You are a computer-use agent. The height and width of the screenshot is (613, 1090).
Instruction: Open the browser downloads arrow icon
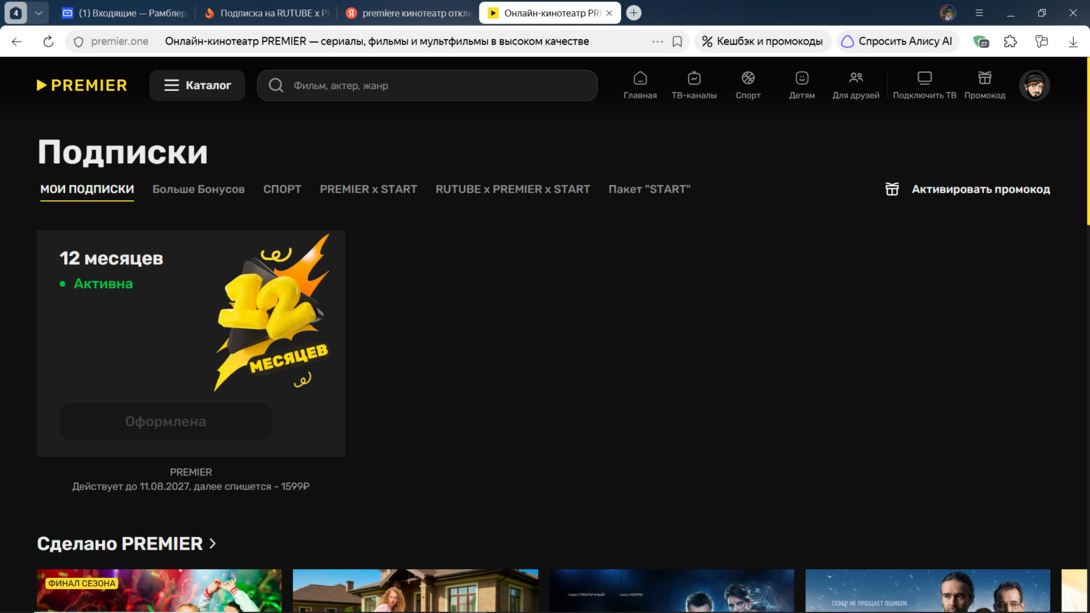(x=1073, y=42)
